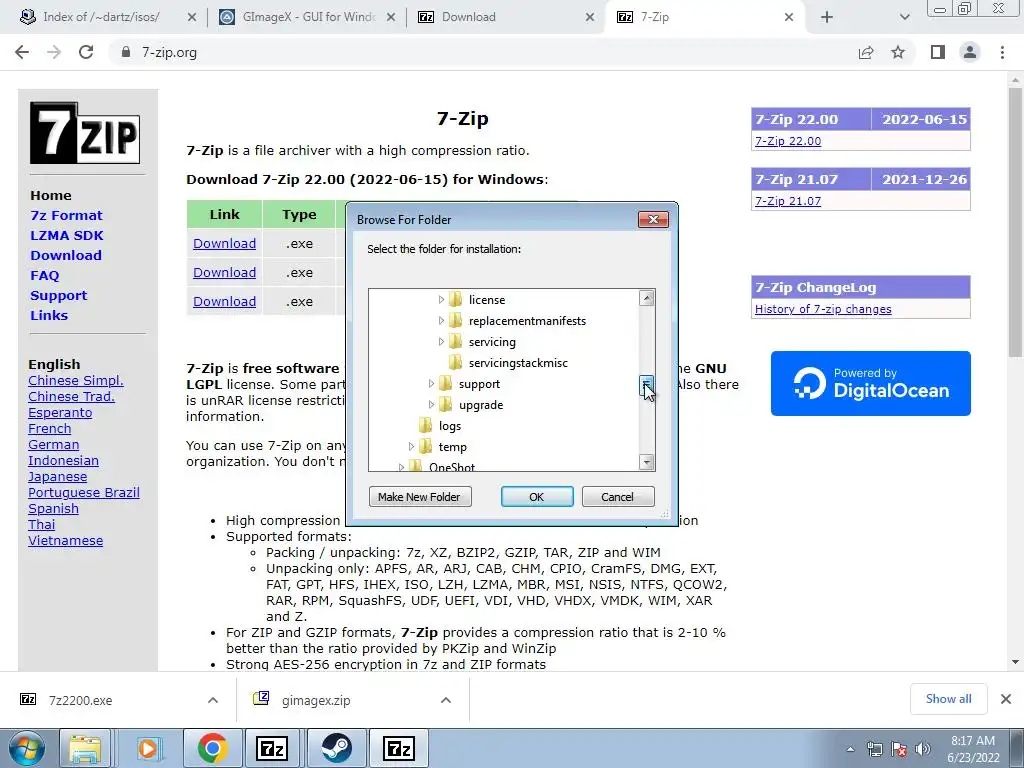Screen dimensions: 1024x768
Task: Reload the current page
Action: pos(86,52)
